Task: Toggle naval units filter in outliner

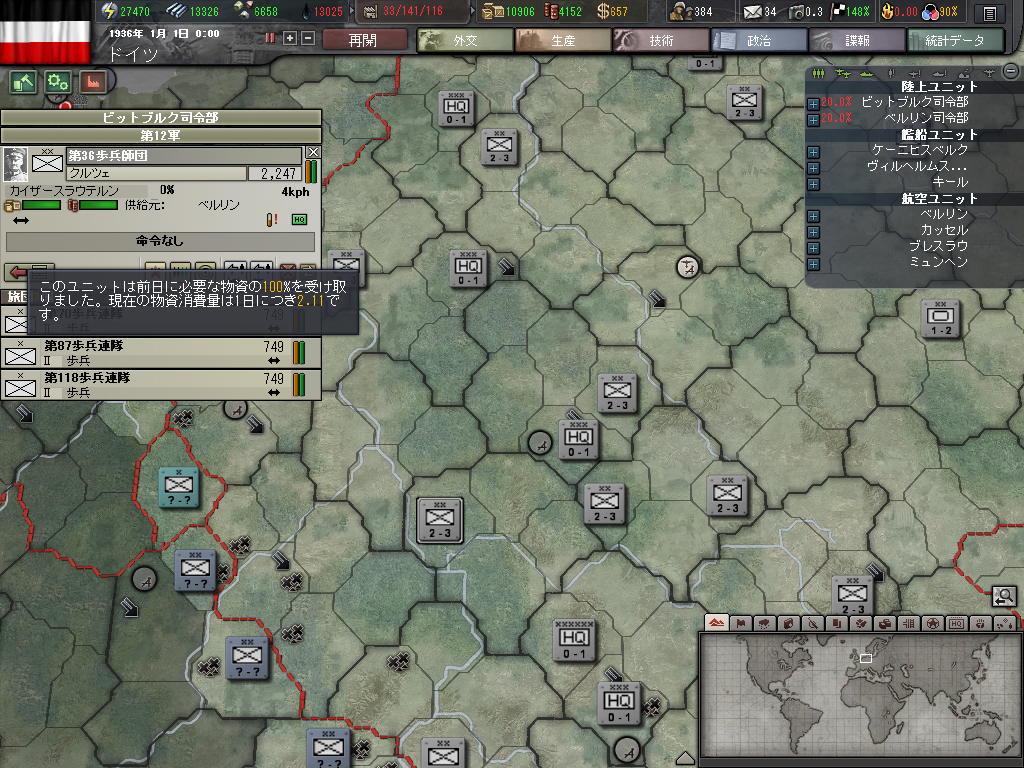Action: tap(867, 72)
